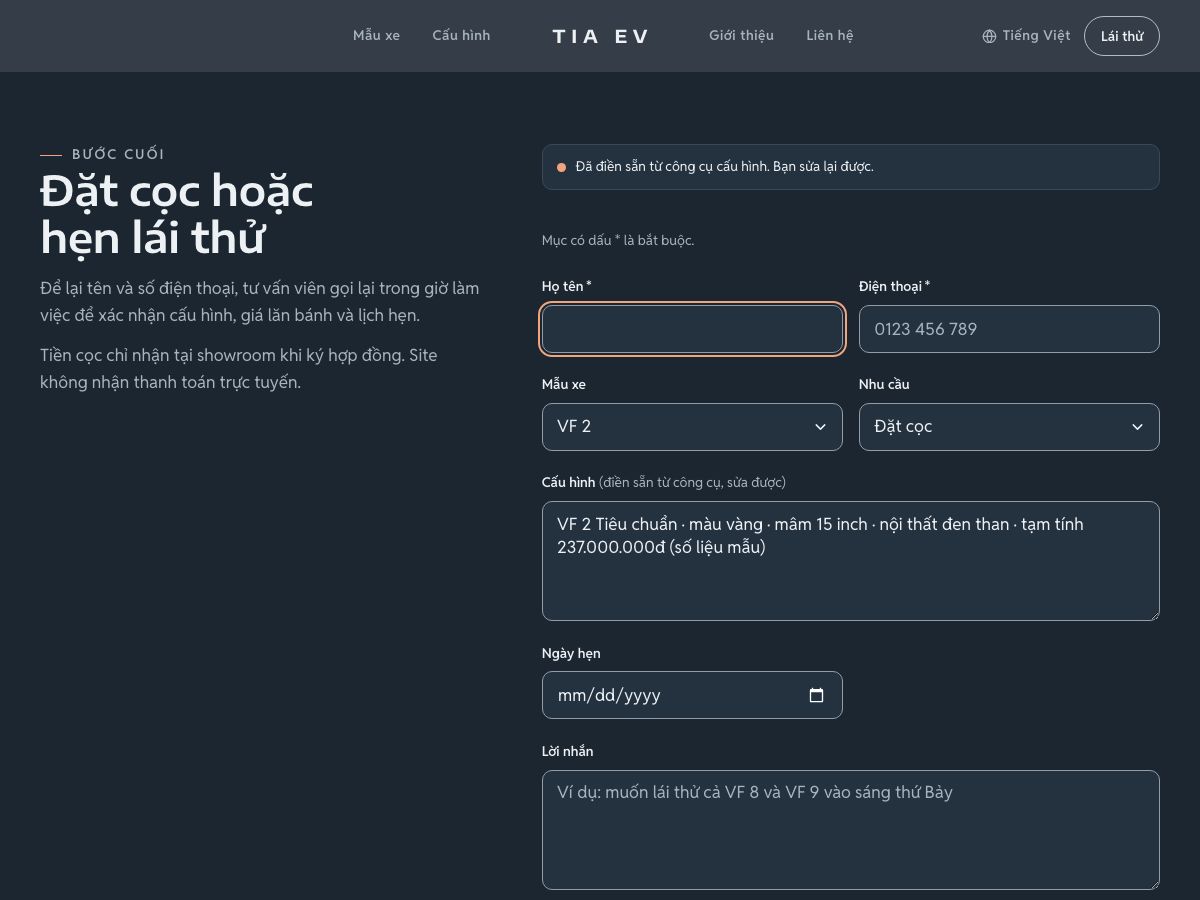Screen dimensions: 1200x900
Task: Click the 'Ngày hẹn' field label
Action: pos(571,653)
